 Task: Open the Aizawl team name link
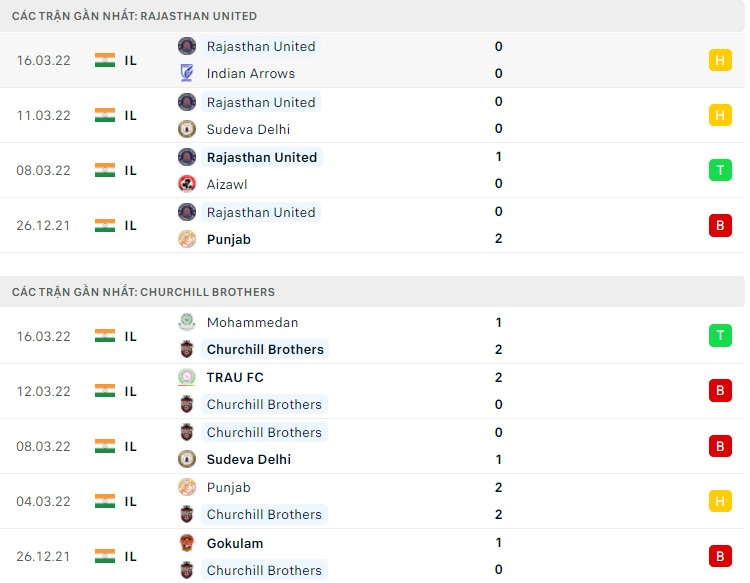pos(227,184)
